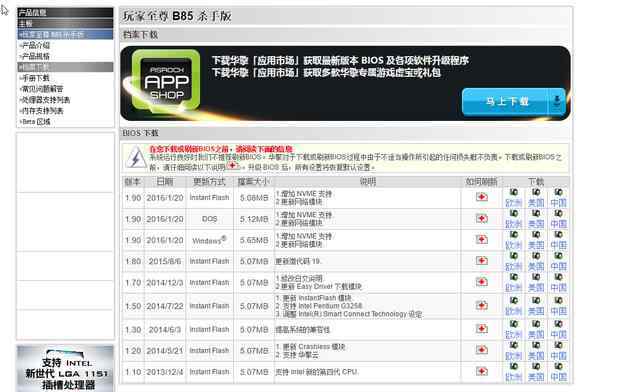
Task: Click the 5.65MB file size cell
Action: pos(254,241)
